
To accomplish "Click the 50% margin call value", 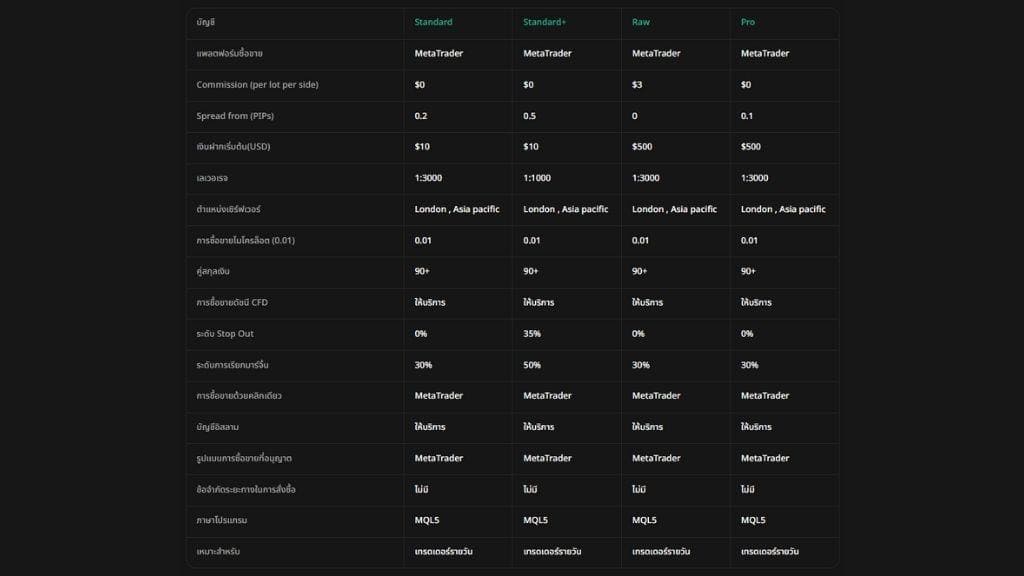I will pos(532,365).
